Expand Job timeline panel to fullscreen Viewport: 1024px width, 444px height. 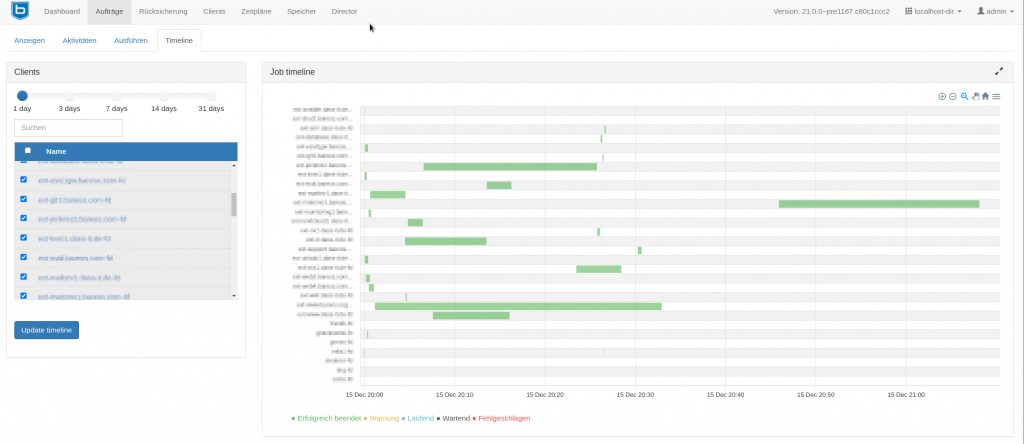(x=999, y=71)
